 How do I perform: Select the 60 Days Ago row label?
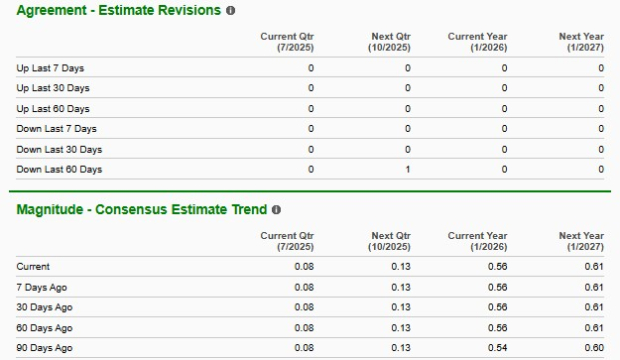coord(44,328)
